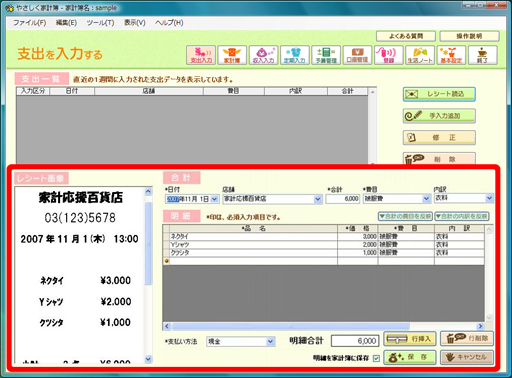Click the 修正 edit button

[439, 138]
